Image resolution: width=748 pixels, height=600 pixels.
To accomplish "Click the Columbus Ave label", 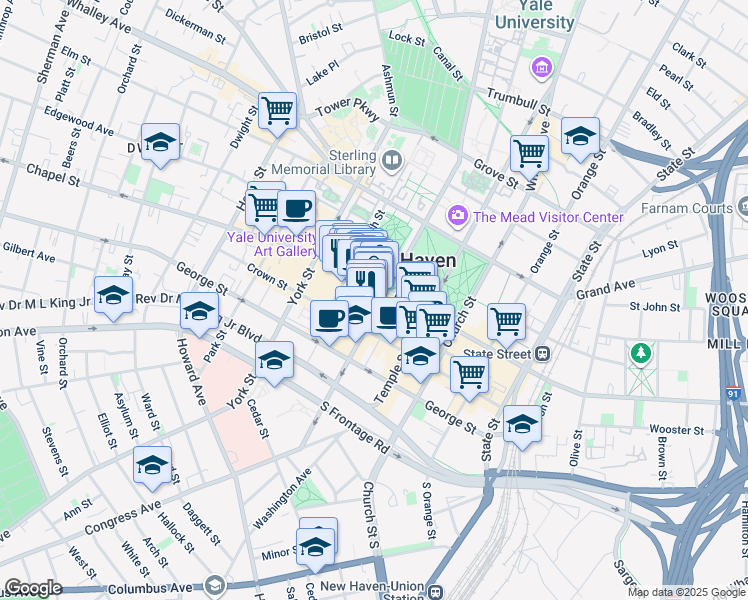I will 150,589.
